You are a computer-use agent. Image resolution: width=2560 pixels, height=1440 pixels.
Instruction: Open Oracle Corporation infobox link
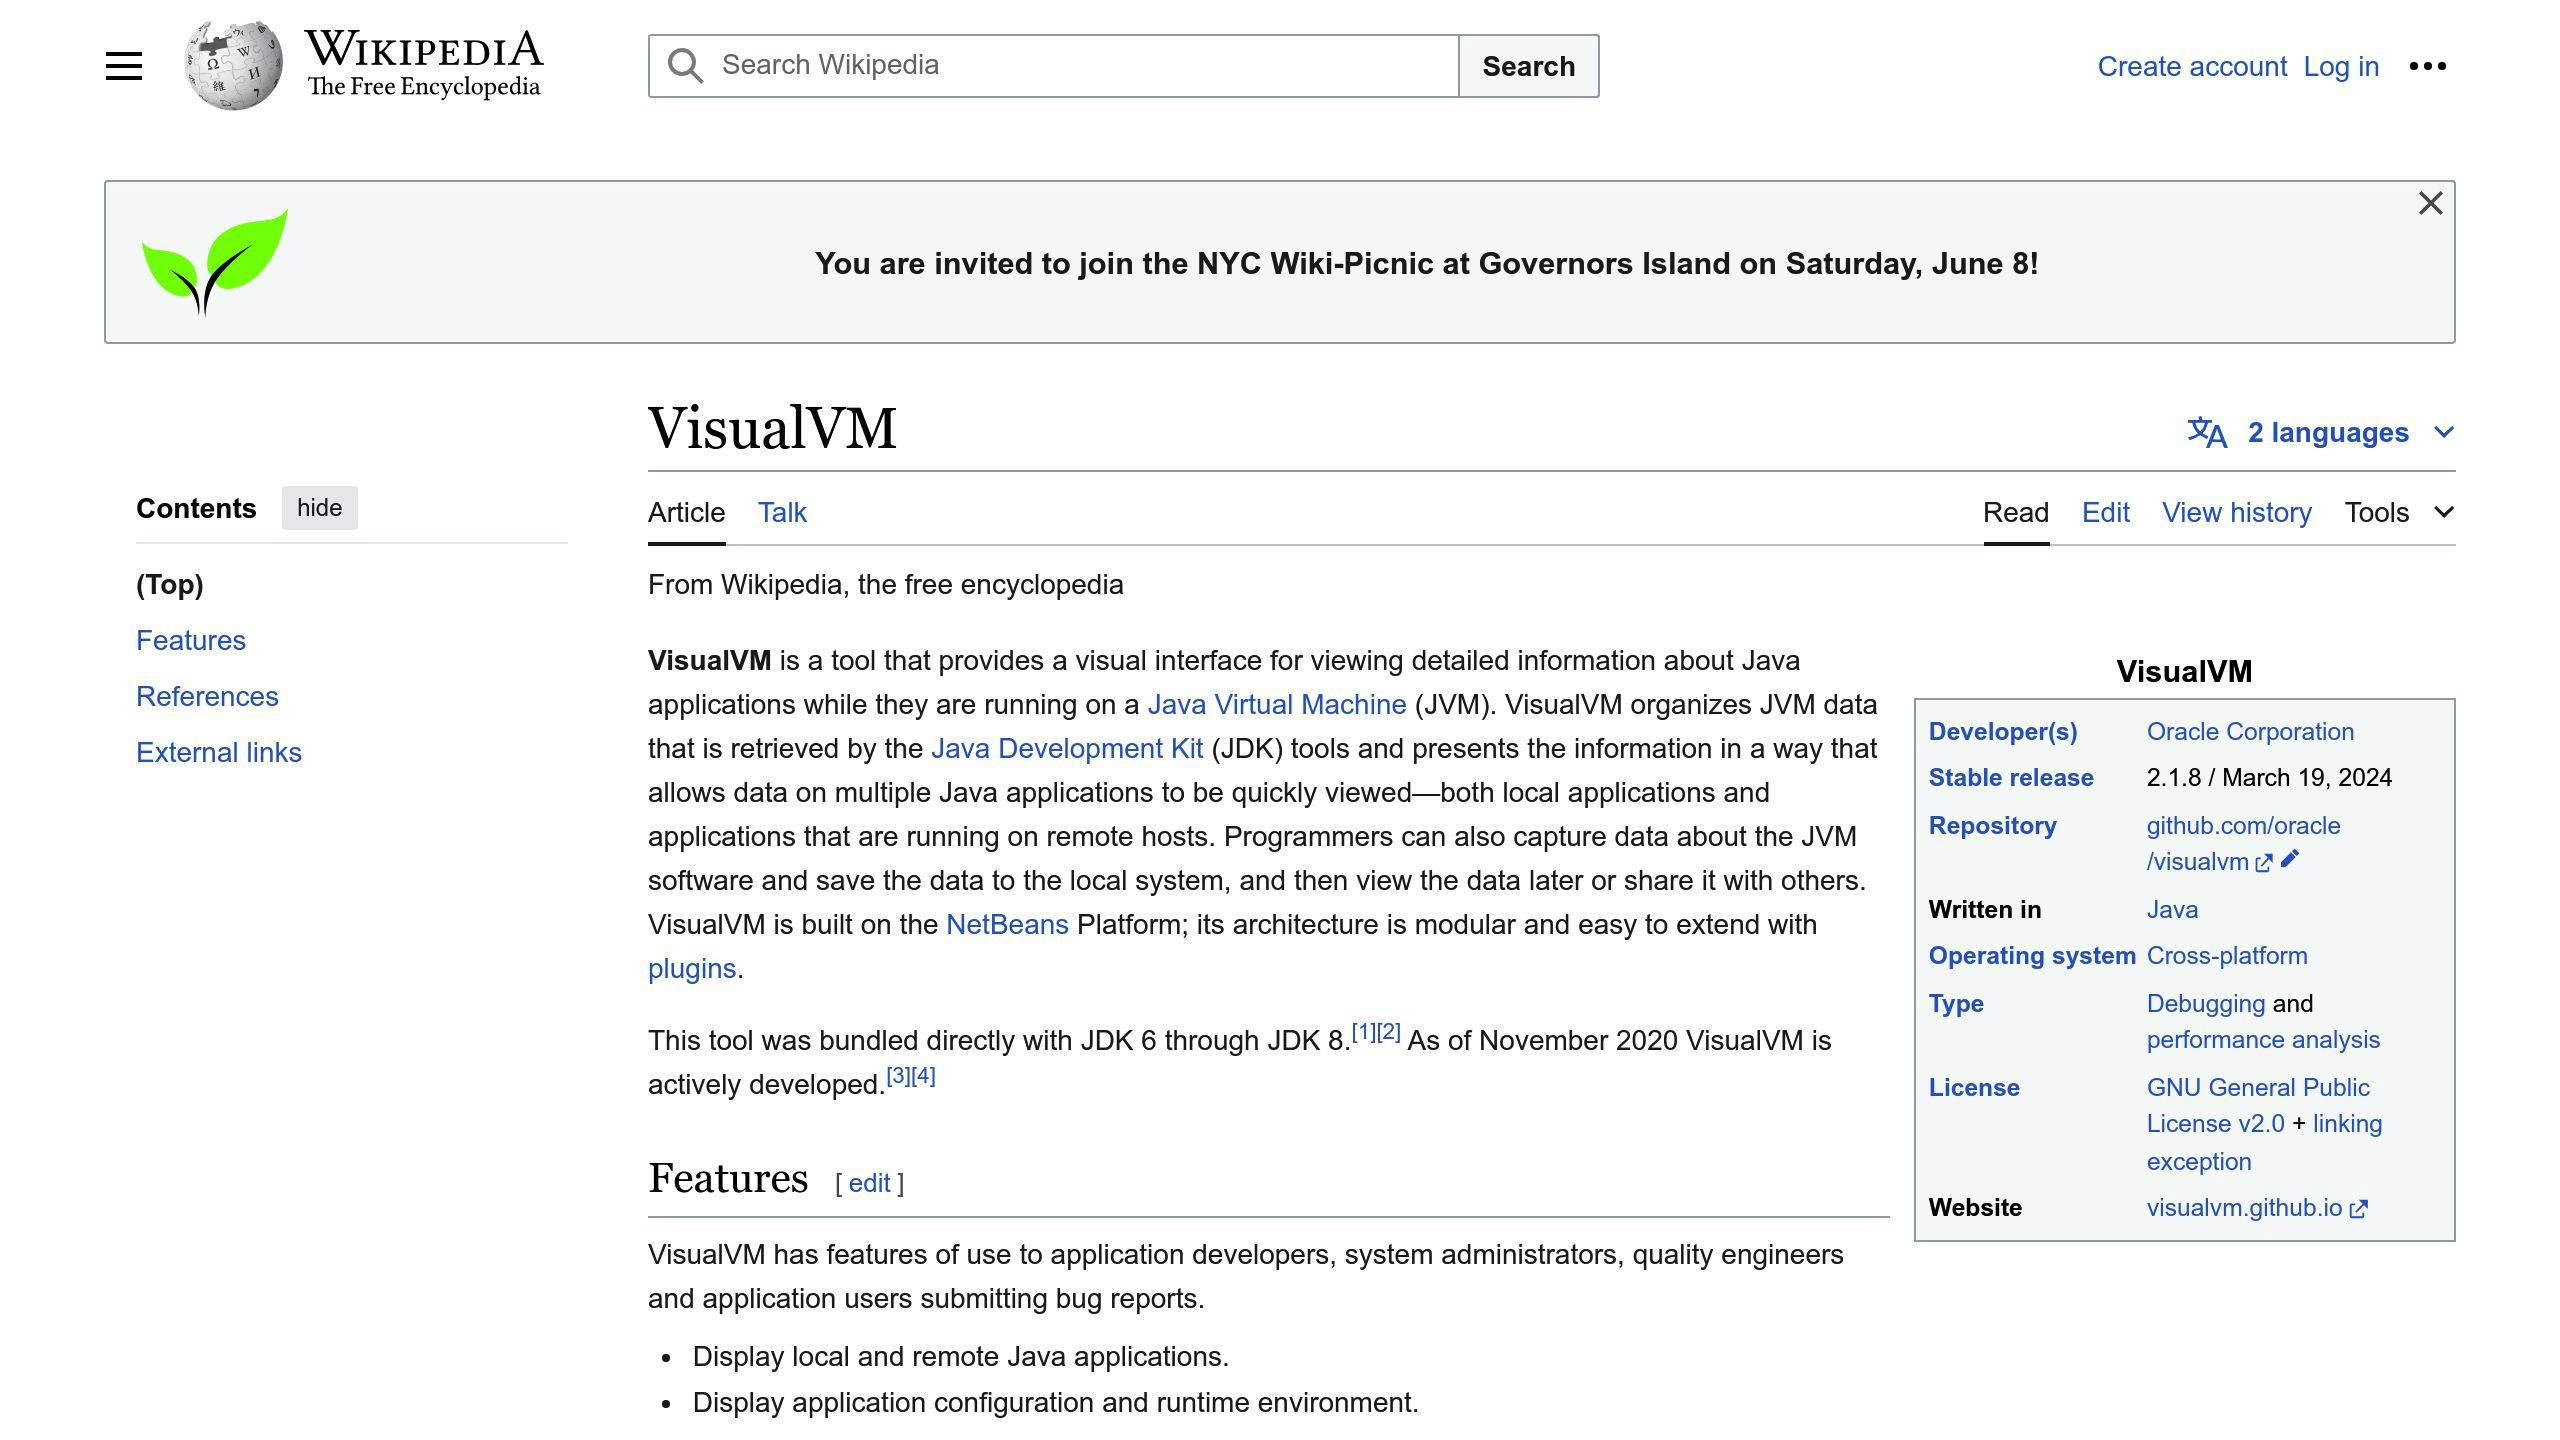tap(2250, 731)
